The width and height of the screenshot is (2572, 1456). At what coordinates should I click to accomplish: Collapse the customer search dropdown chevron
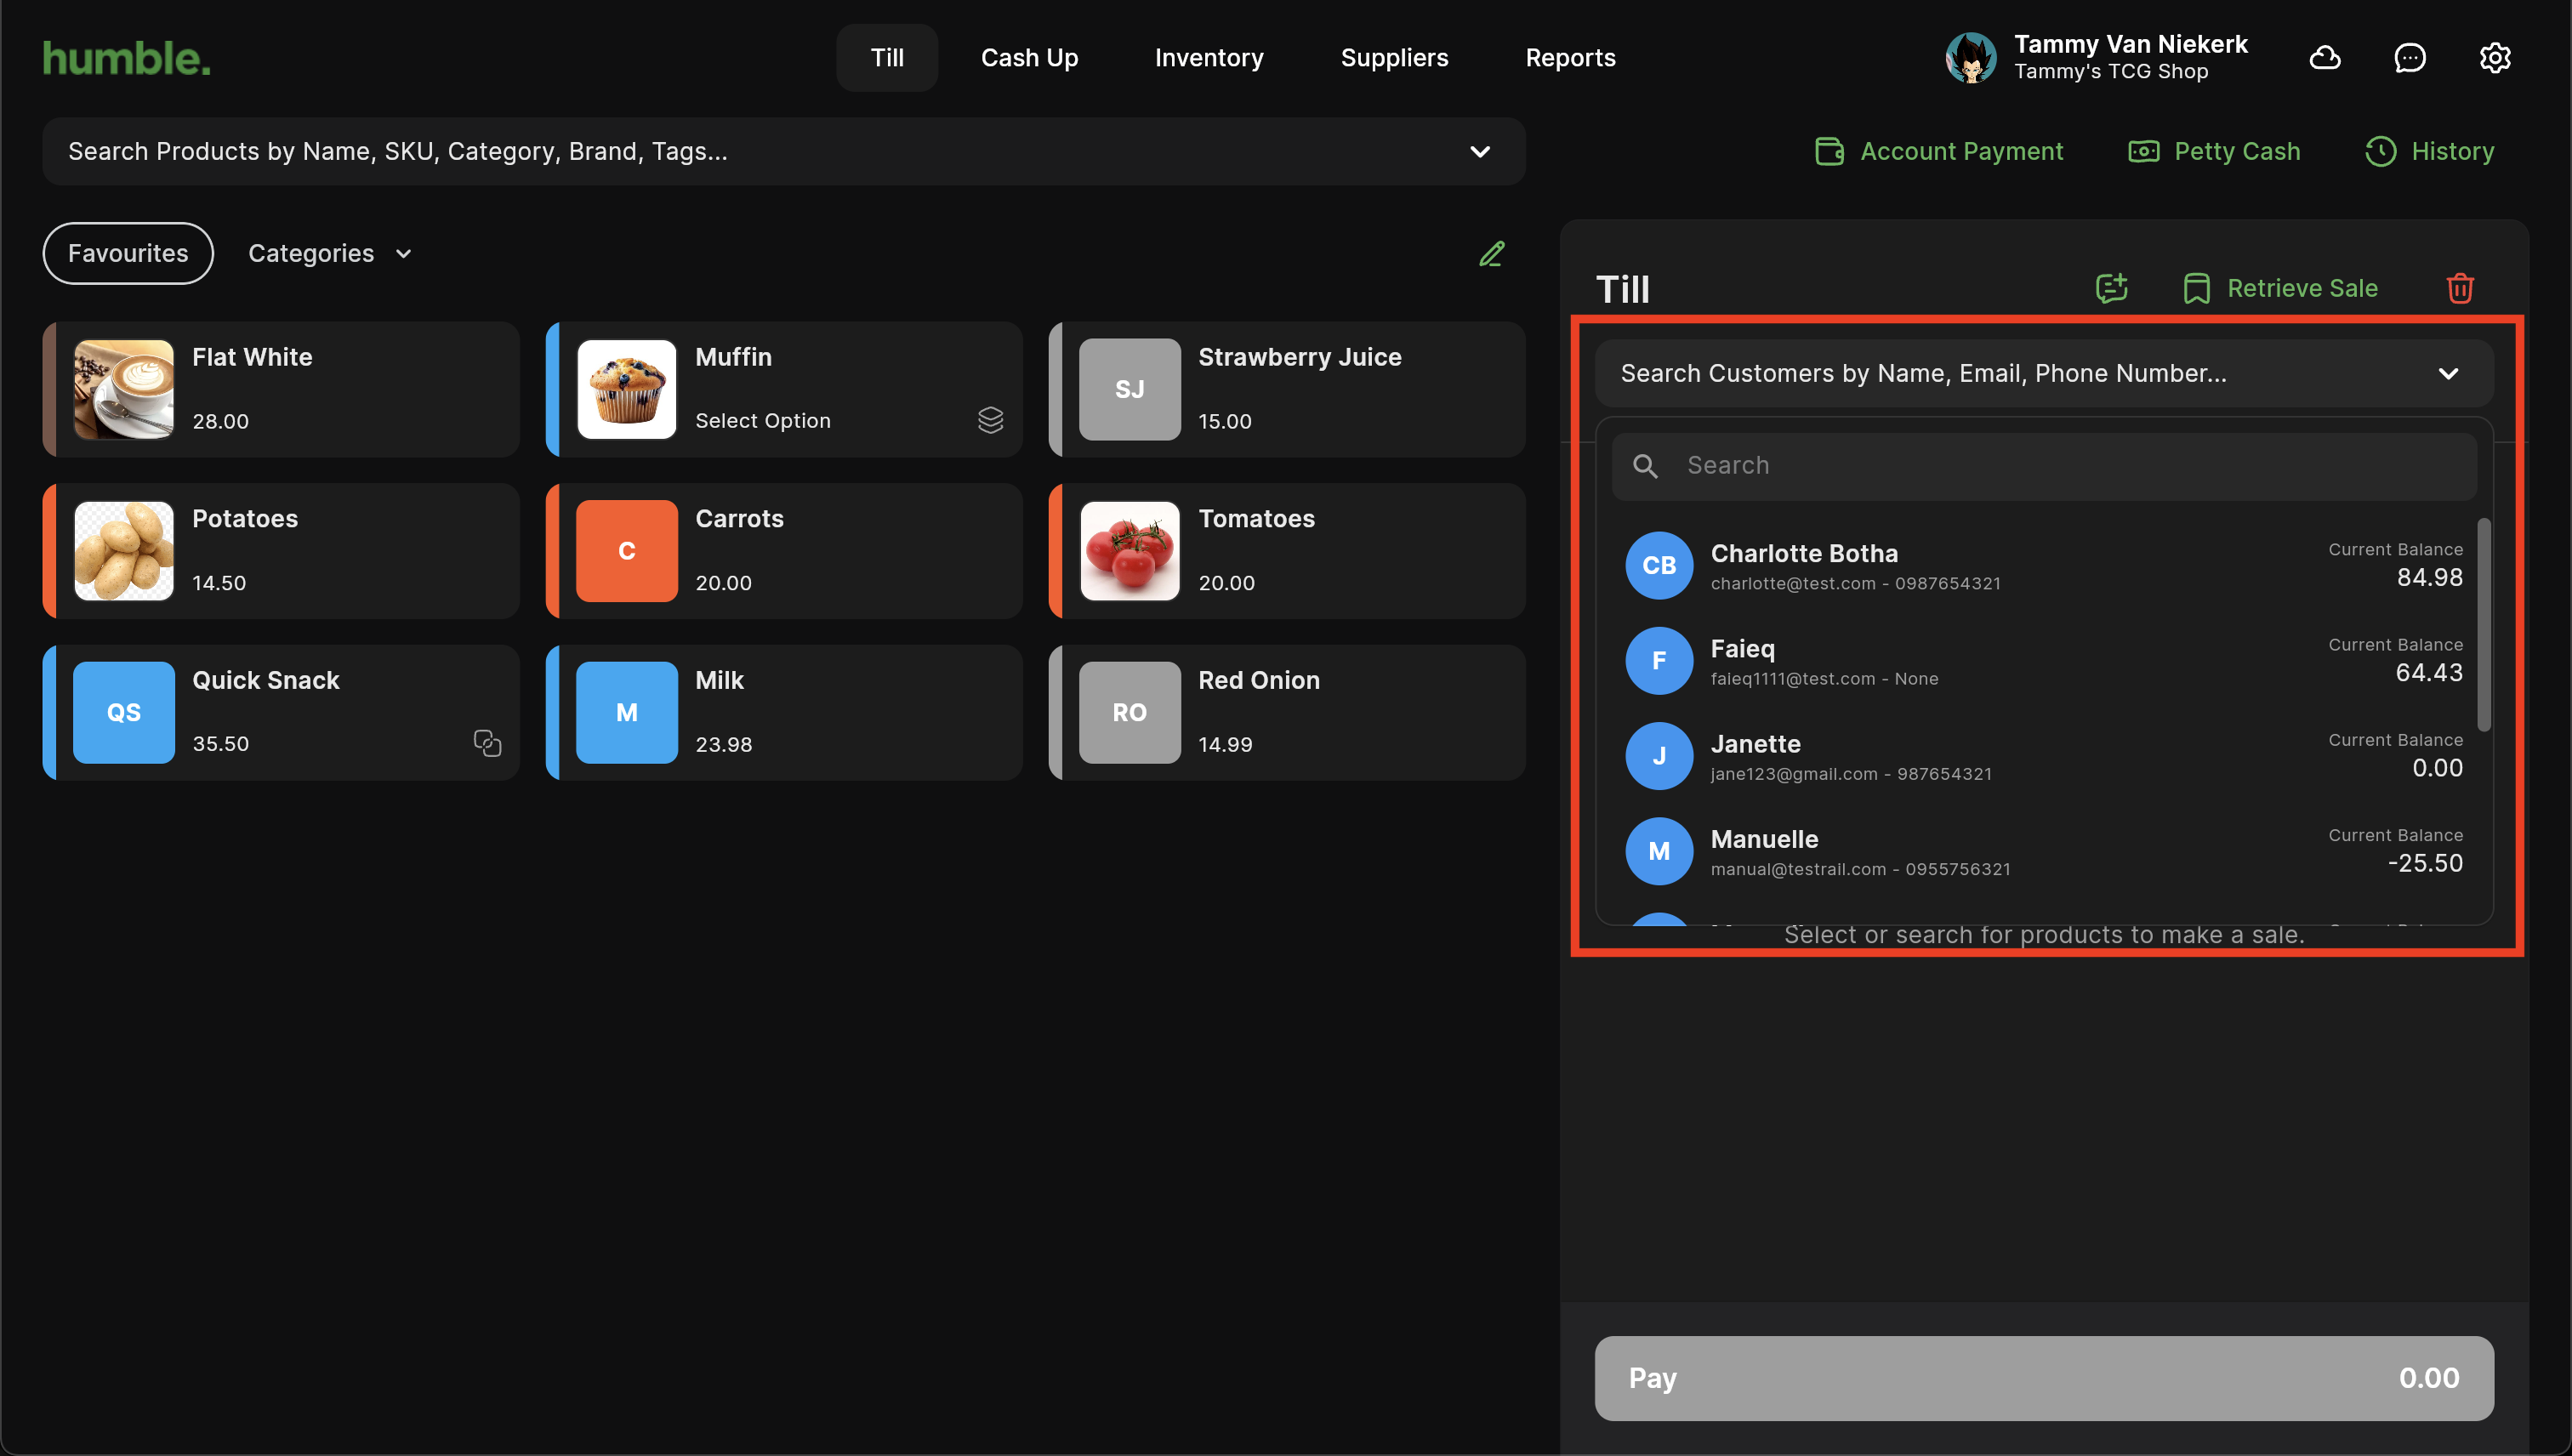[2447, 374]
